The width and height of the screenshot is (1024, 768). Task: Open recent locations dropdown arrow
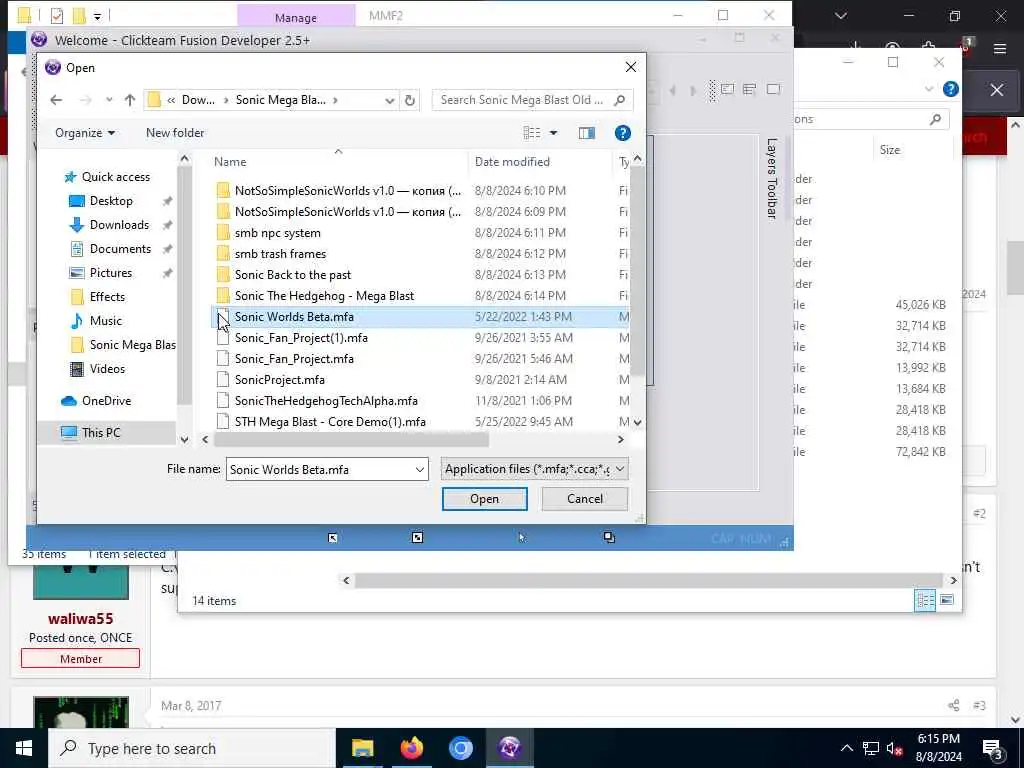[x=109, y=100]
